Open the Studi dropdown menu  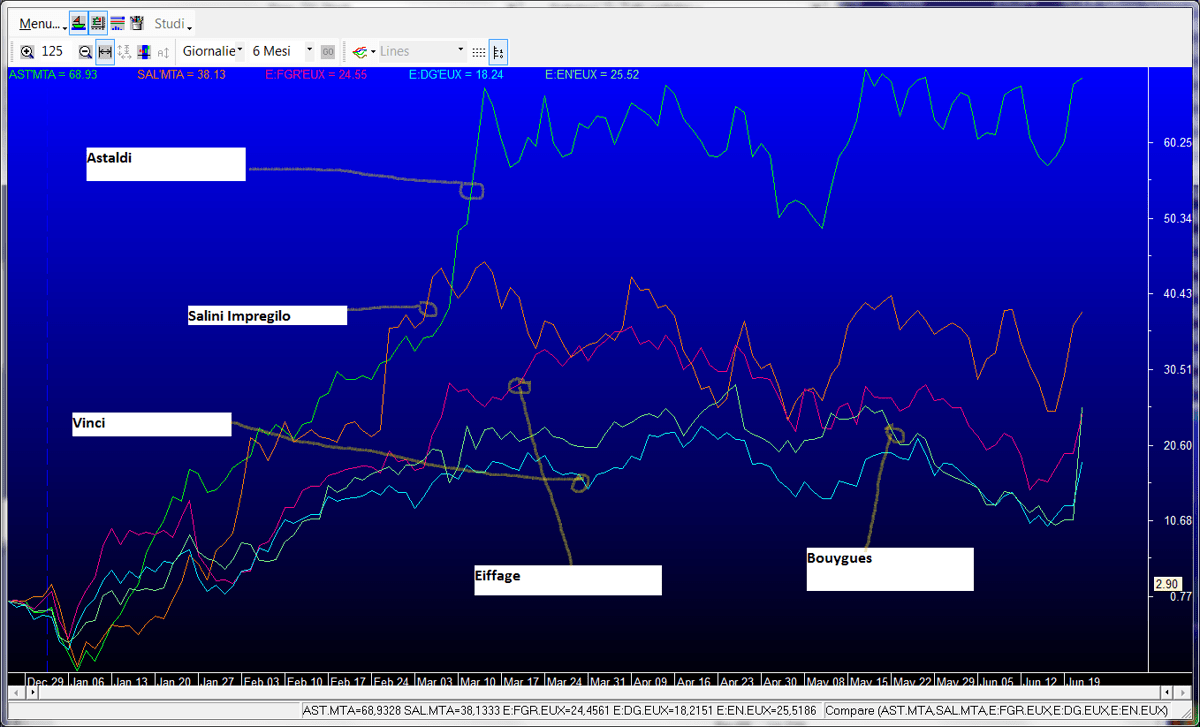173,23
